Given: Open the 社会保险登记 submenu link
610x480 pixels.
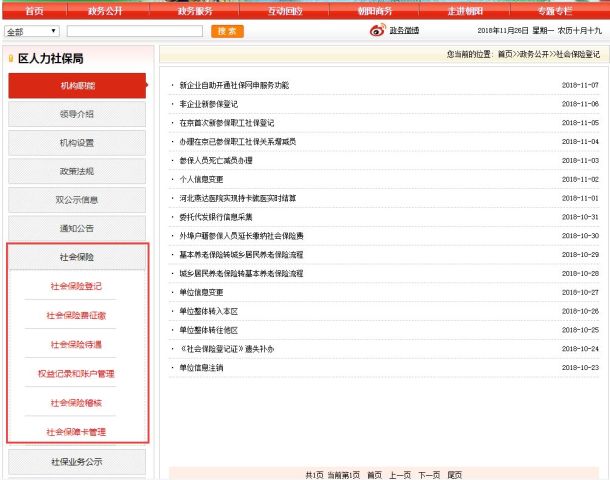Looking at the screenshot, I should (76, 286).
